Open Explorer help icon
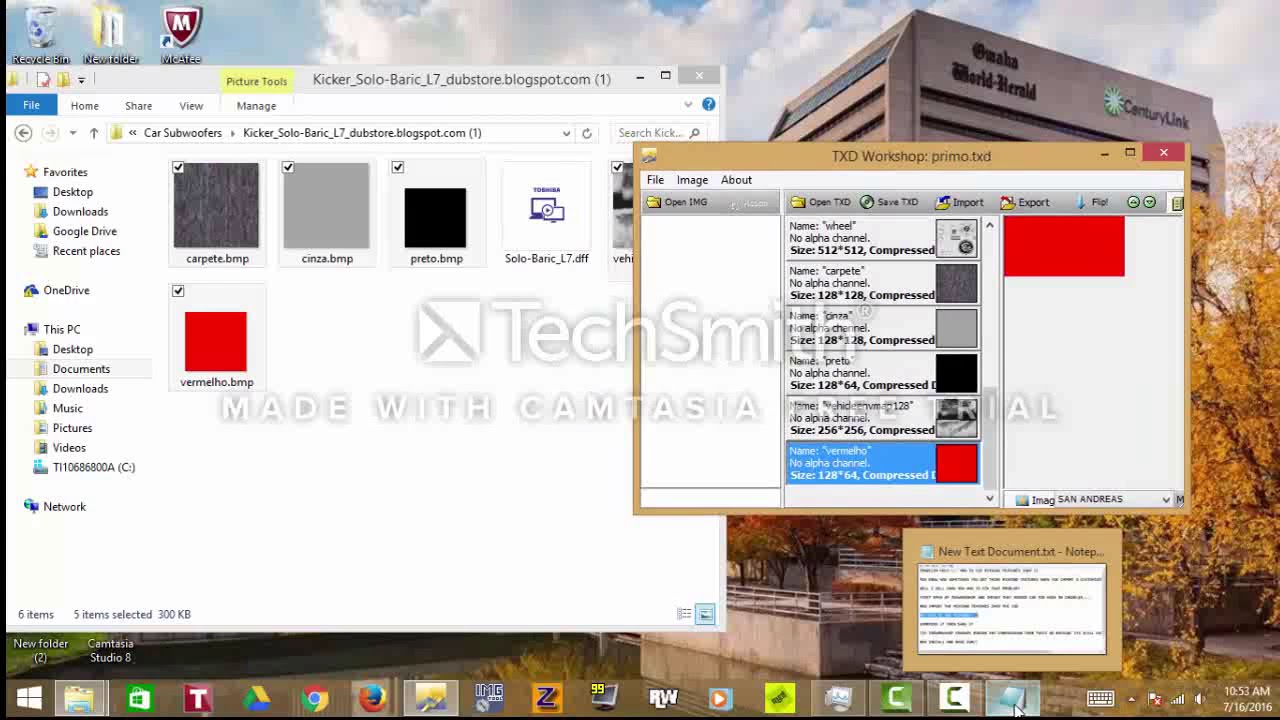Screen dimensions: 1280x720 click(x=708, y=104)
